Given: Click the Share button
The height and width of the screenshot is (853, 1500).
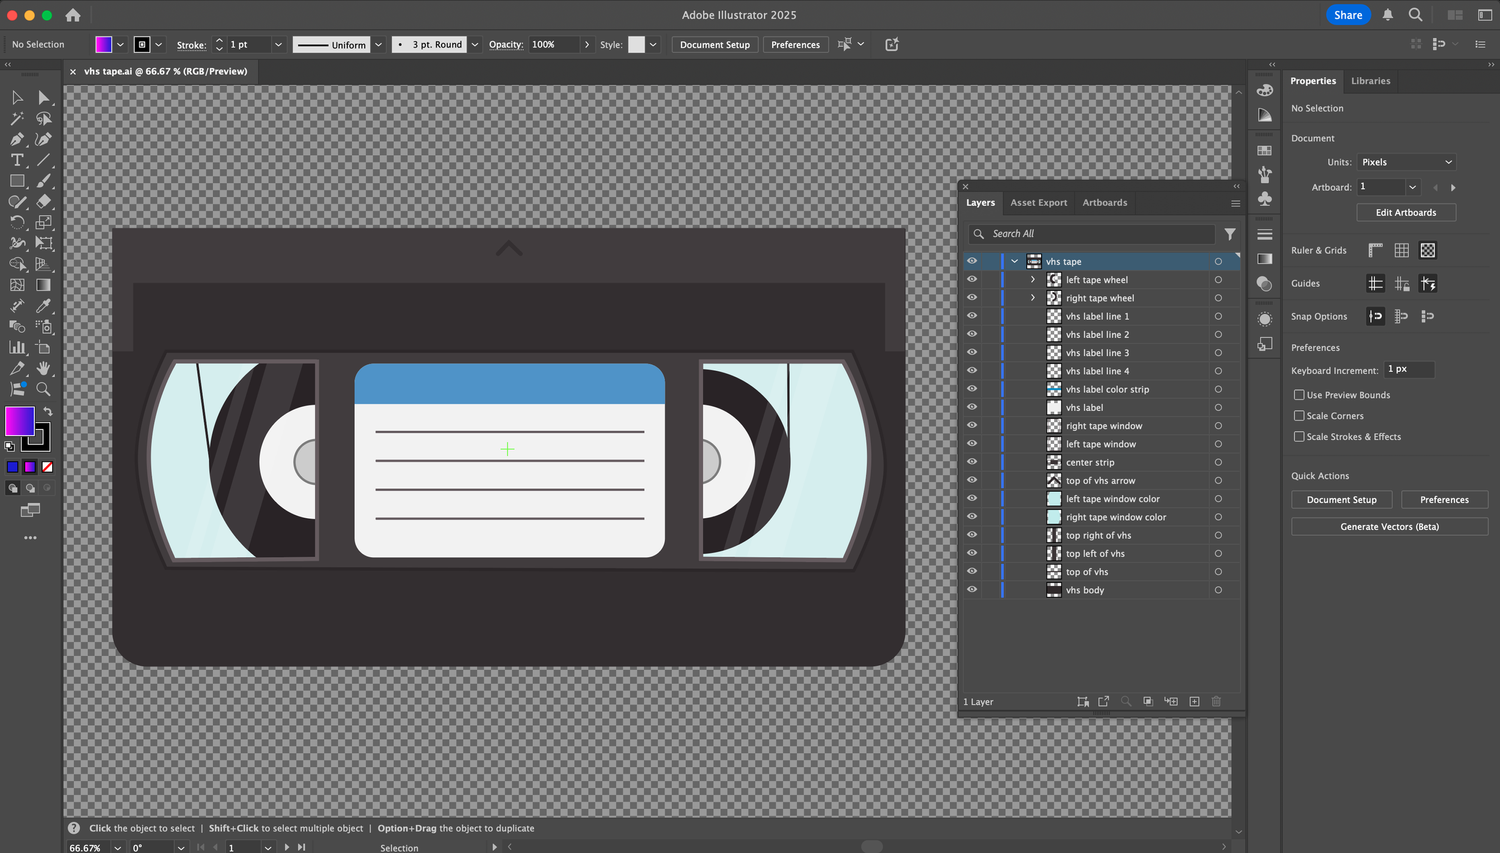Looking at the screenshot, I should pyautogui.click(x=1348, y=15).
